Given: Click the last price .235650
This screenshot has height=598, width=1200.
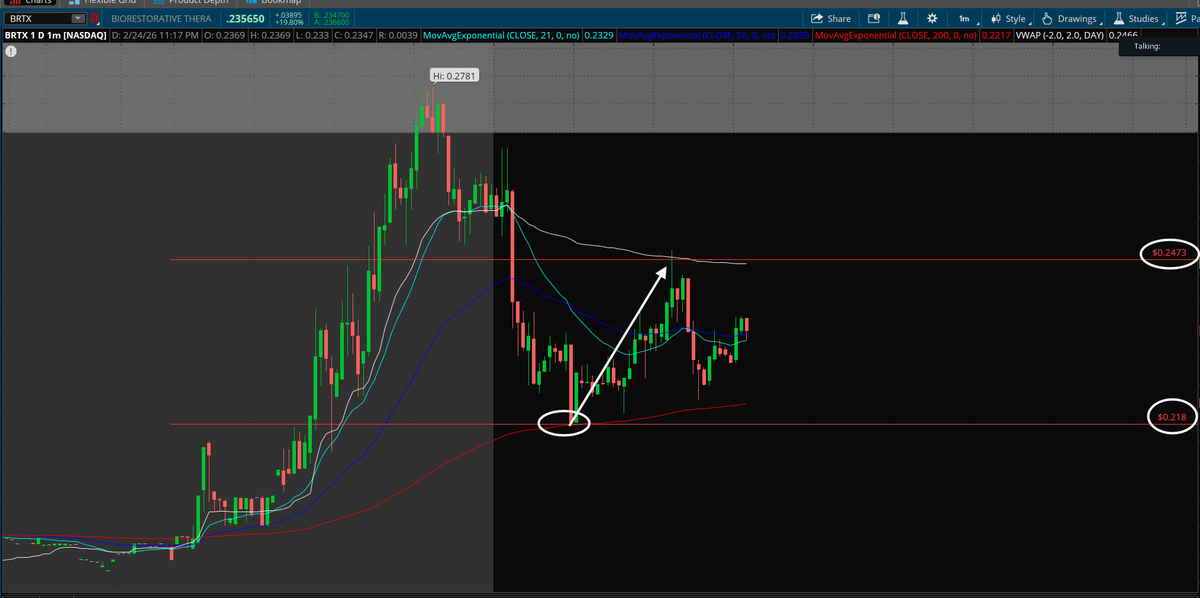Looking at the screenshot, I should 246,18.
